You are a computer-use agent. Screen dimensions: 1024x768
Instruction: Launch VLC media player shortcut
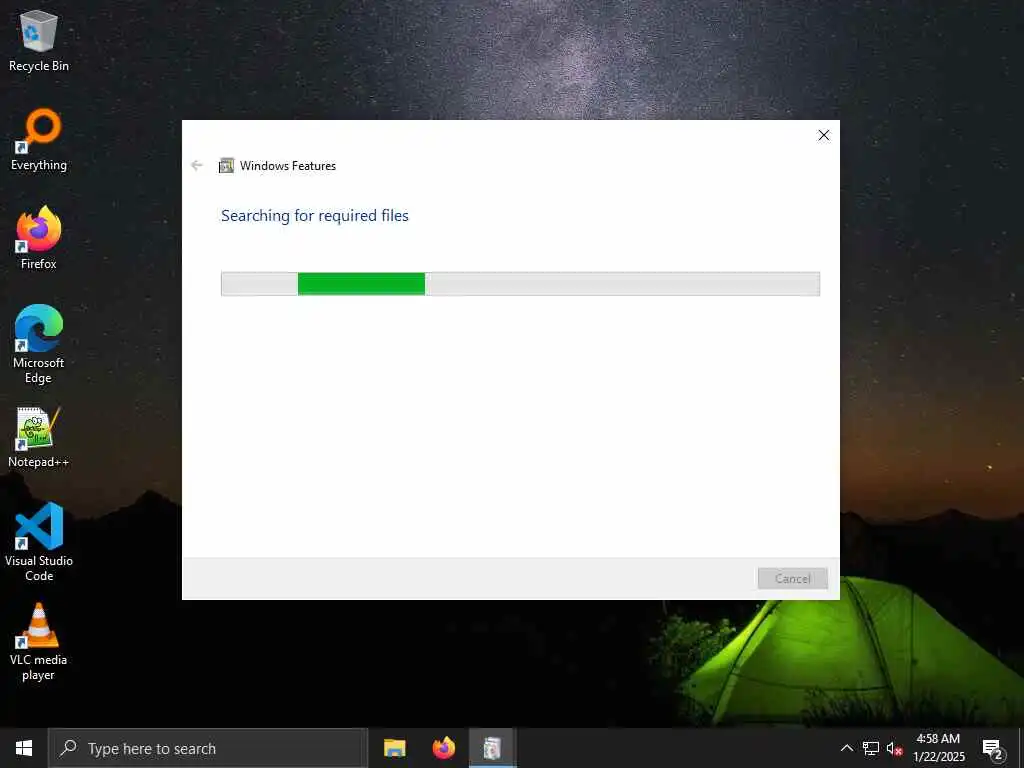pyautogui.click(x=39, y=643)
